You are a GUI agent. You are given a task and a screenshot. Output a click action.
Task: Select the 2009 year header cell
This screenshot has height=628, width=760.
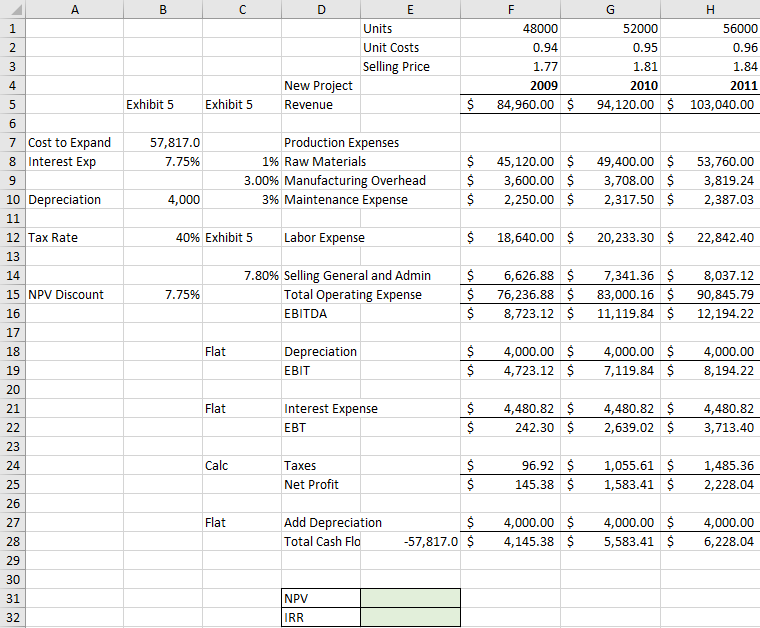tap(510, 85)
